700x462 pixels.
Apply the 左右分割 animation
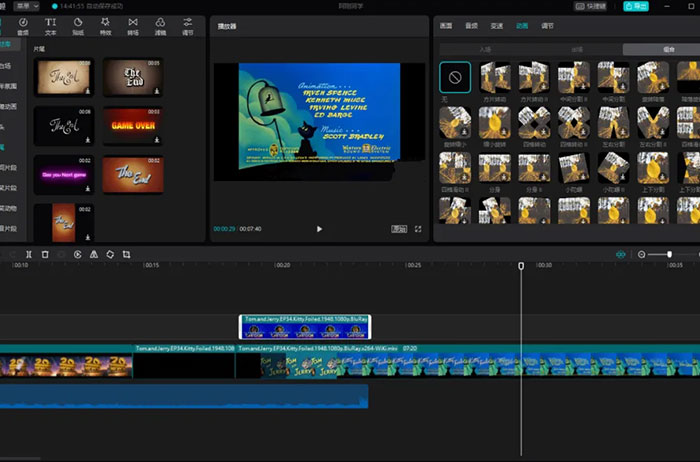point(613,123)
